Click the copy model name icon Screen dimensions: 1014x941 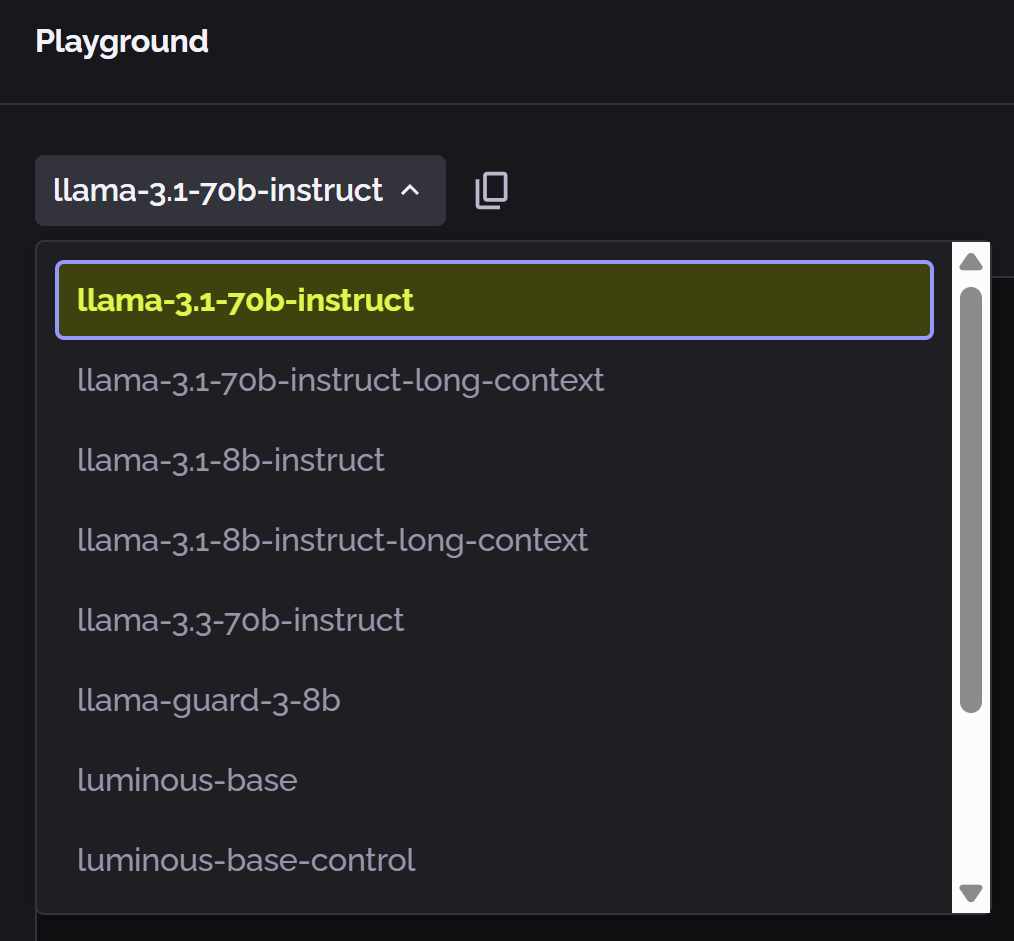pyautogui.click(x=491, y=190)
